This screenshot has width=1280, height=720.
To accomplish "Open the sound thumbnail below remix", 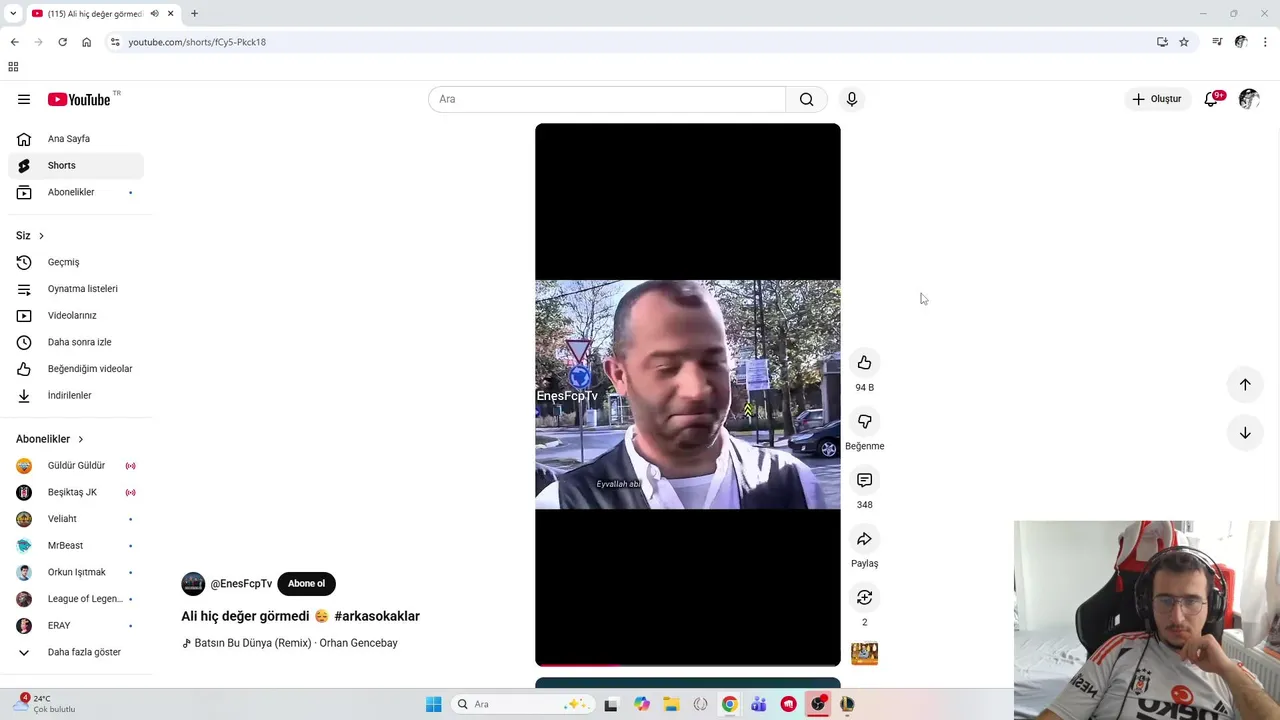I will pyautogui.click(x=864, y=654).
